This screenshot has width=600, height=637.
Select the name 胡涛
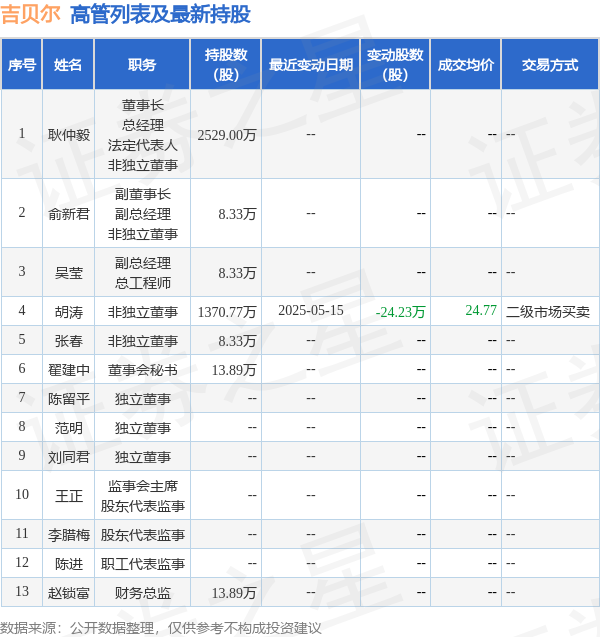[x=69, y=312]
